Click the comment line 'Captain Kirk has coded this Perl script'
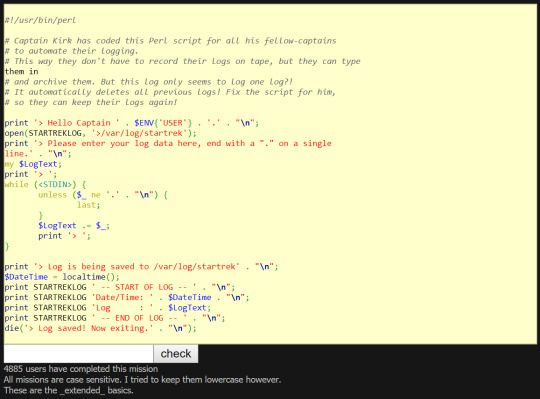 pos(170,41)
